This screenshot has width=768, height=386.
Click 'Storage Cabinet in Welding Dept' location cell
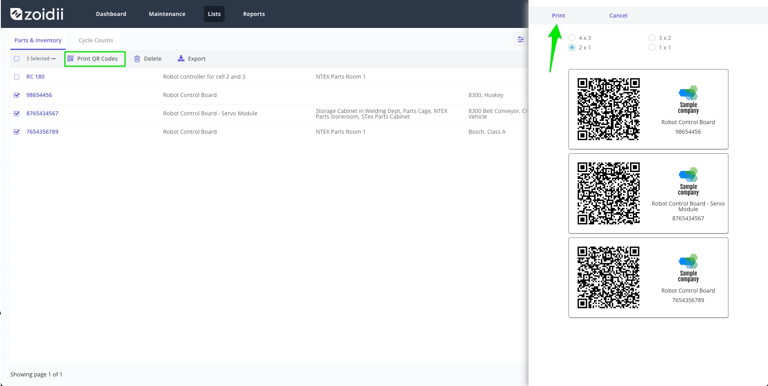coord(382,114)
